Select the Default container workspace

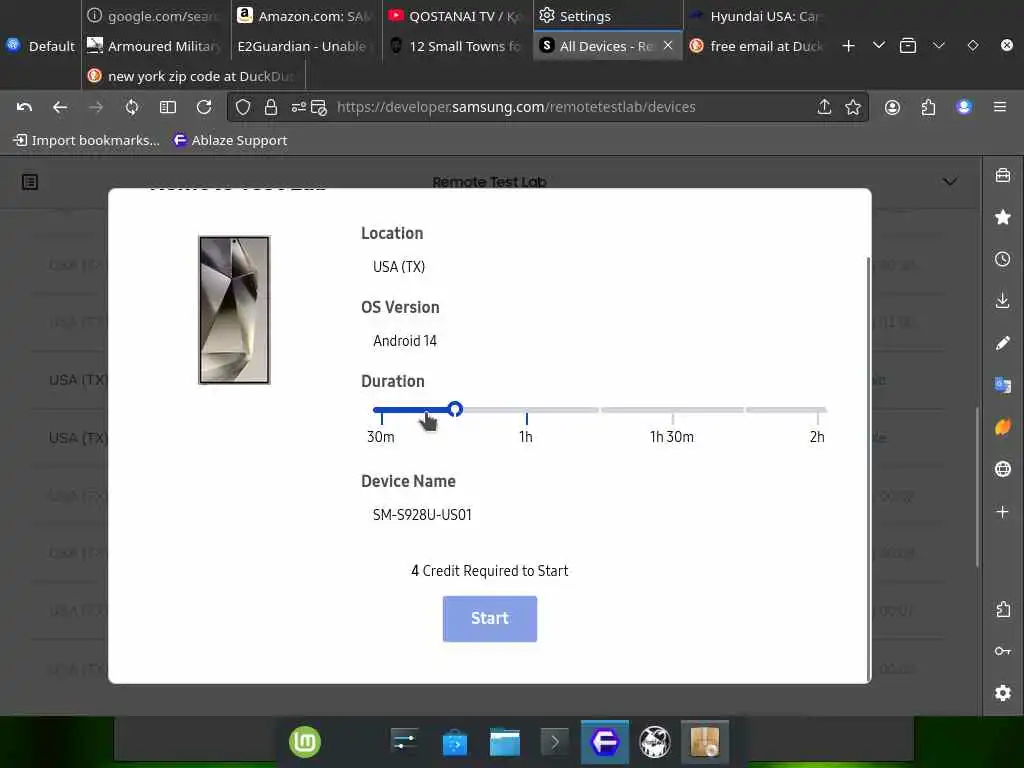pos(40,46)
